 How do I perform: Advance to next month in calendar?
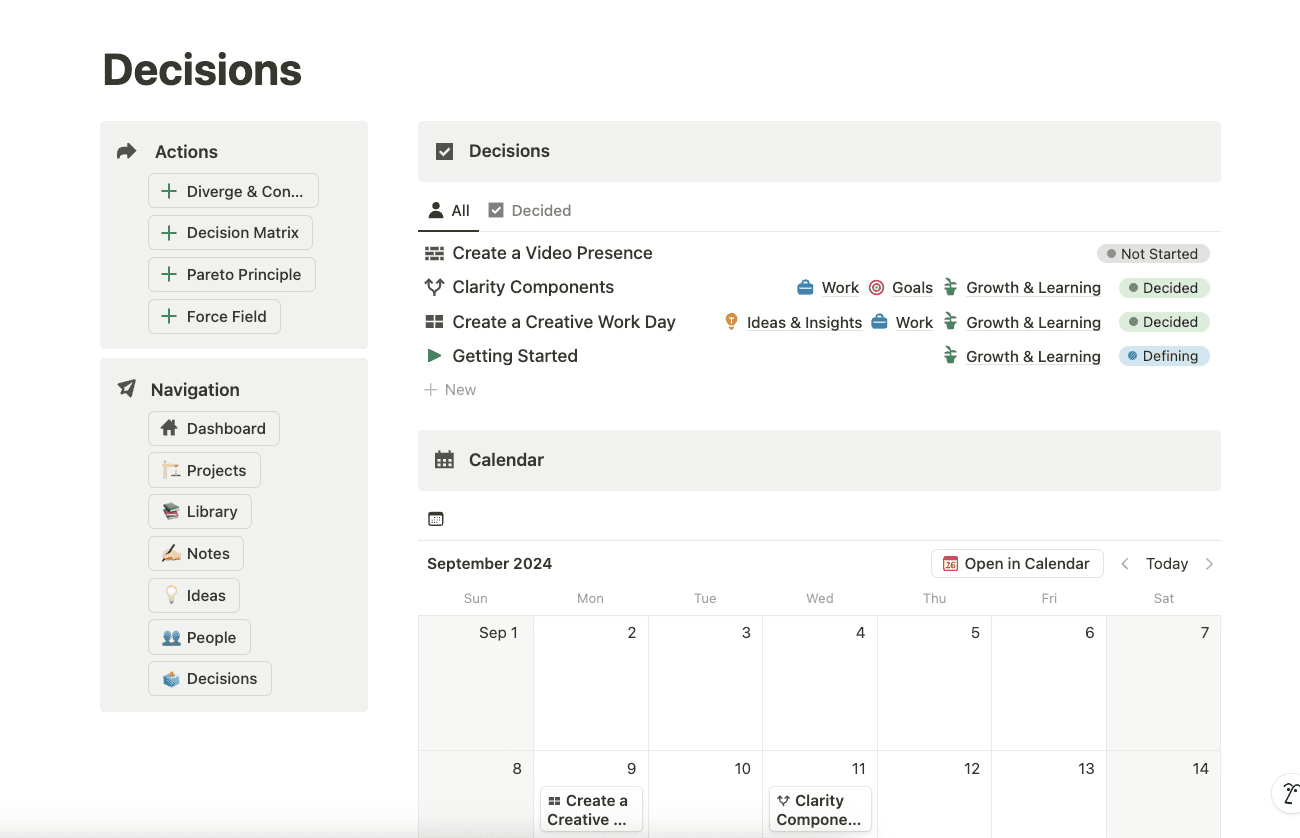pos(1209,564)
